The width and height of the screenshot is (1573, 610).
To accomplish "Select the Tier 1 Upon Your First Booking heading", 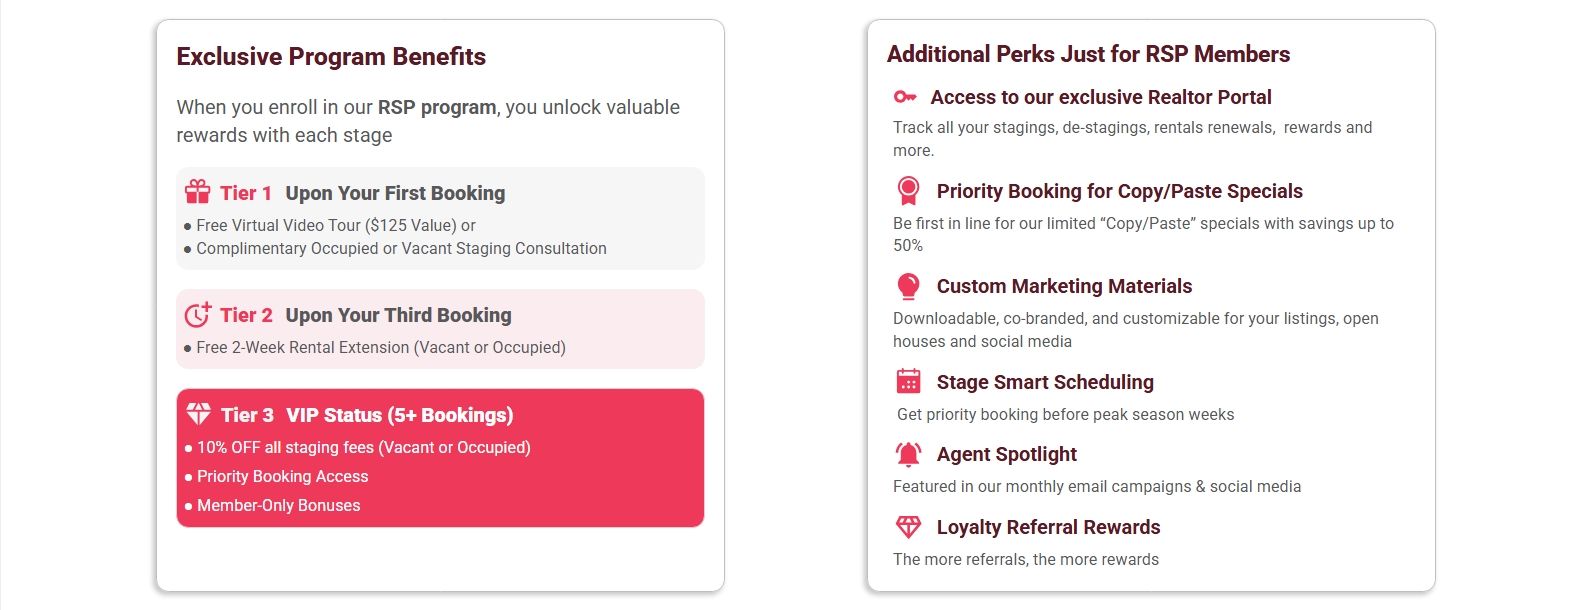I will pos(363,193).
